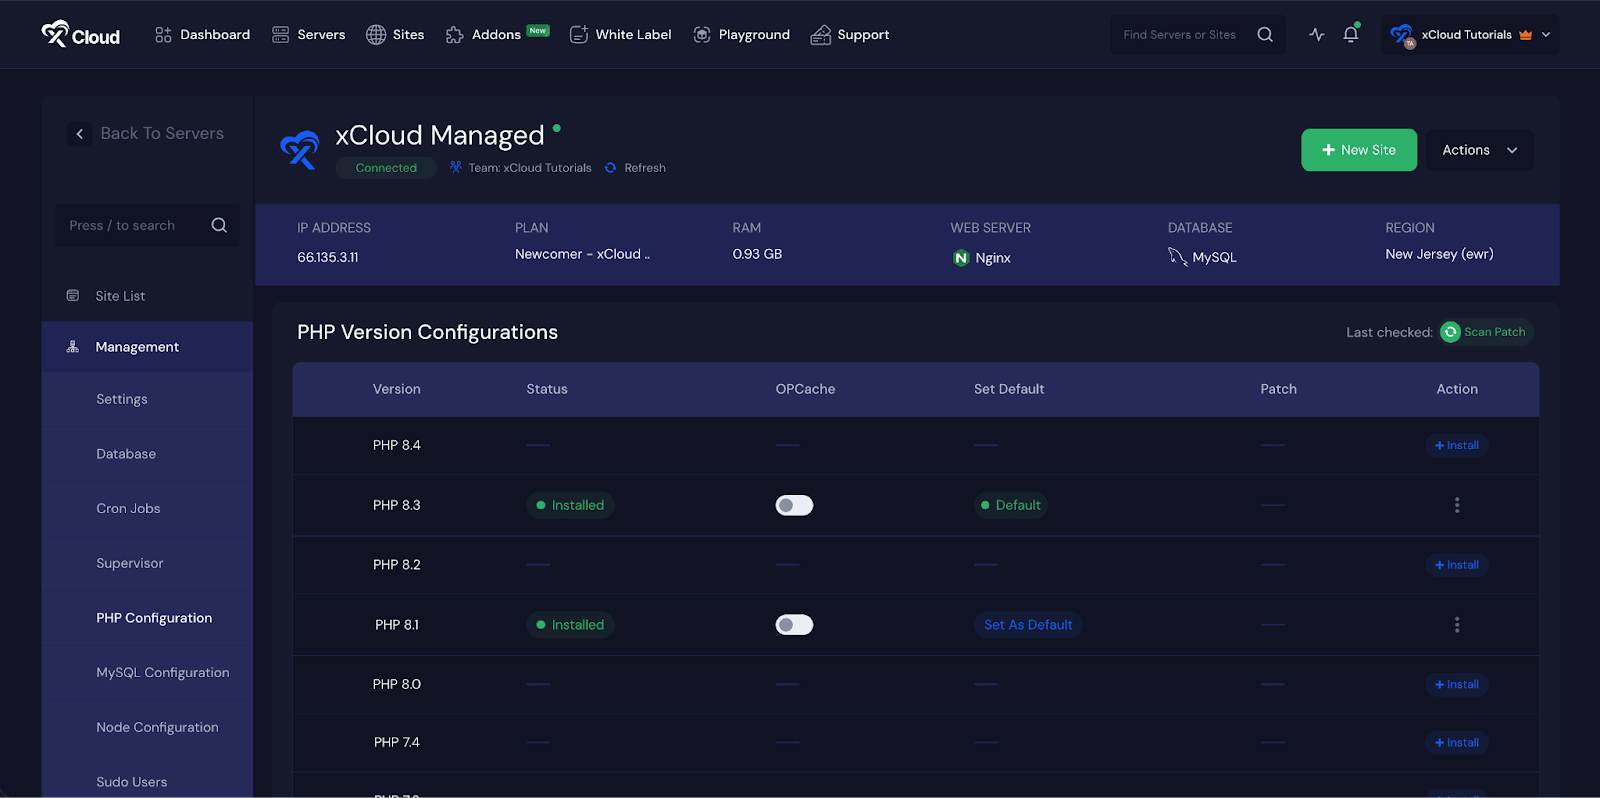1600x798 pixels.
Task: Click the xCloud logo in the header
Action: click(x=80, y=35)
